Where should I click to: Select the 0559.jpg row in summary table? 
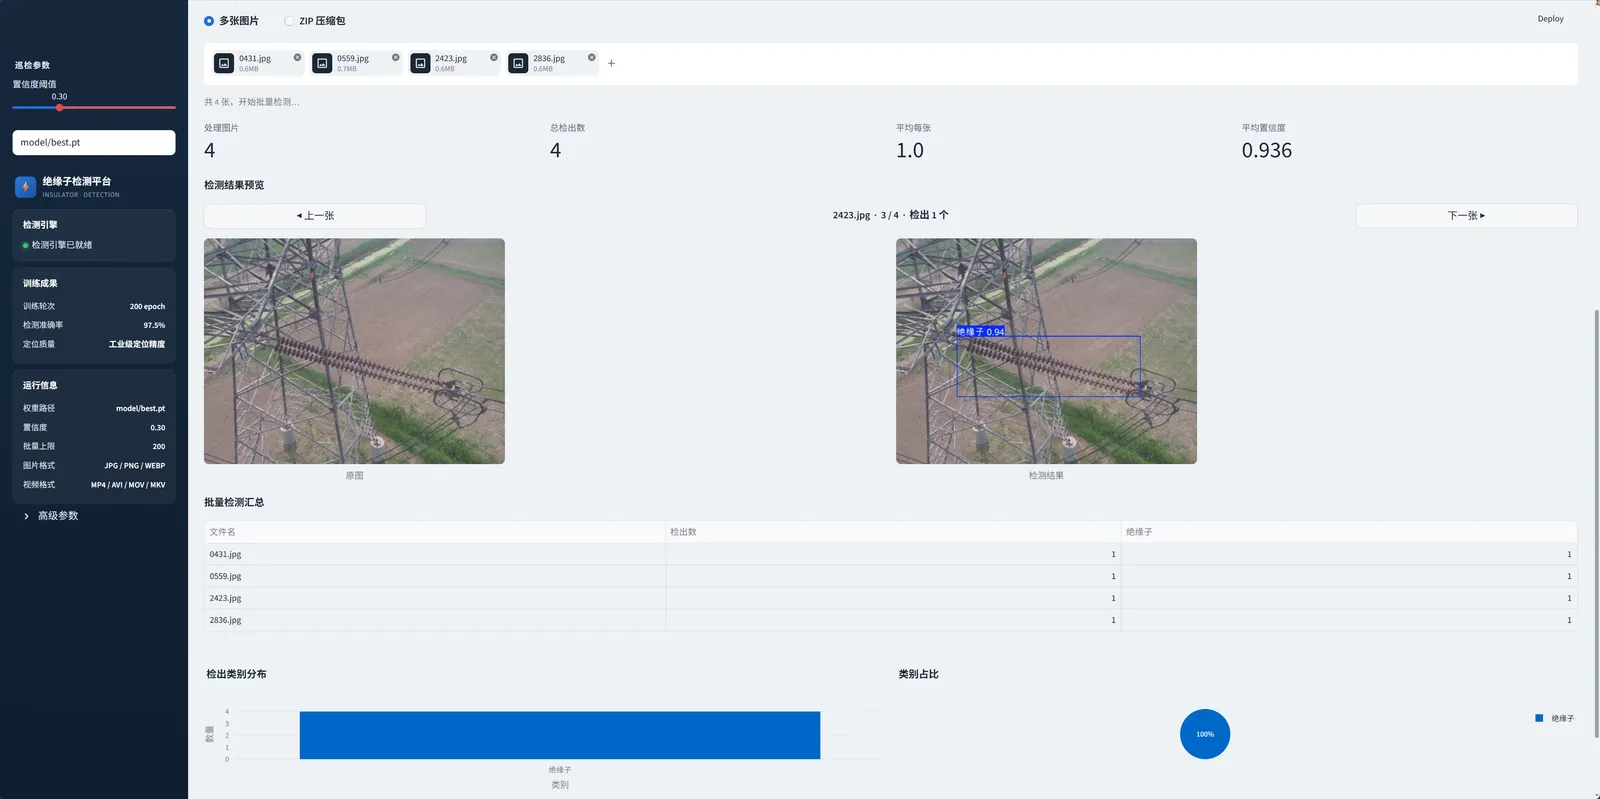point(890,576)
